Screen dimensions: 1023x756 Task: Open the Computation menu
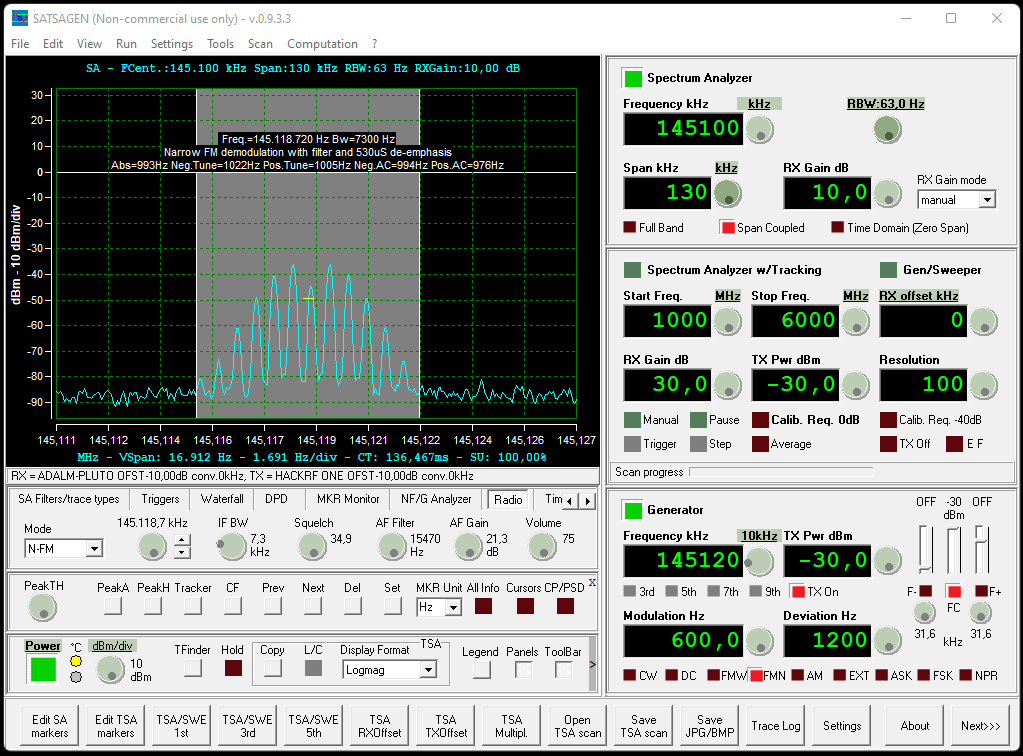point(322,44)
